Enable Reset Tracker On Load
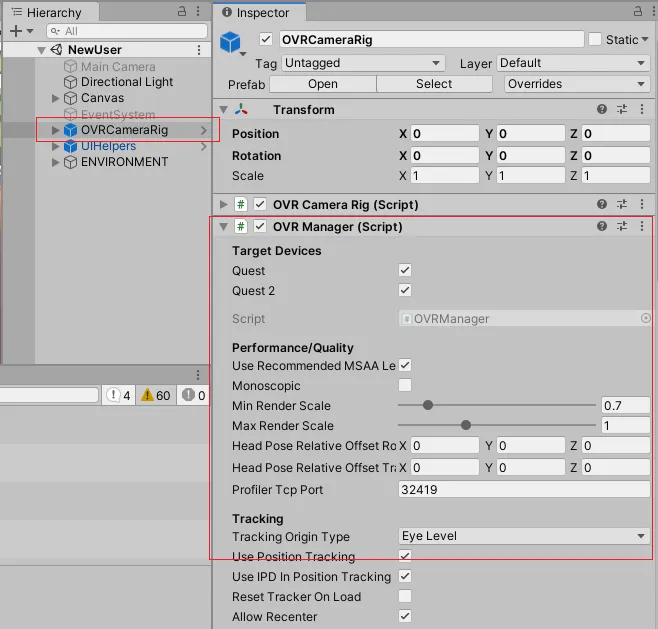This screenshot has height=629, width=658. (405, 596)
